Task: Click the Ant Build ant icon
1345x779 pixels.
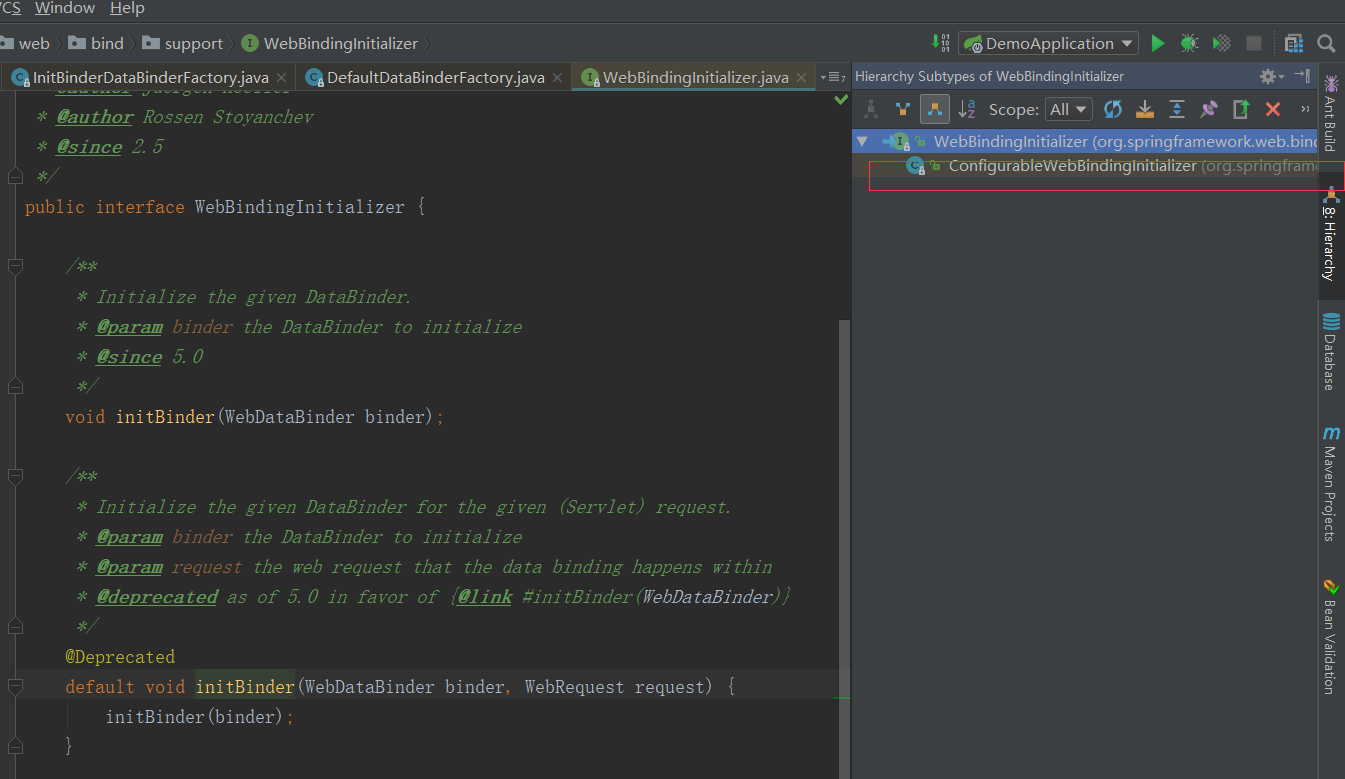Action: [x=1331, y=83]
